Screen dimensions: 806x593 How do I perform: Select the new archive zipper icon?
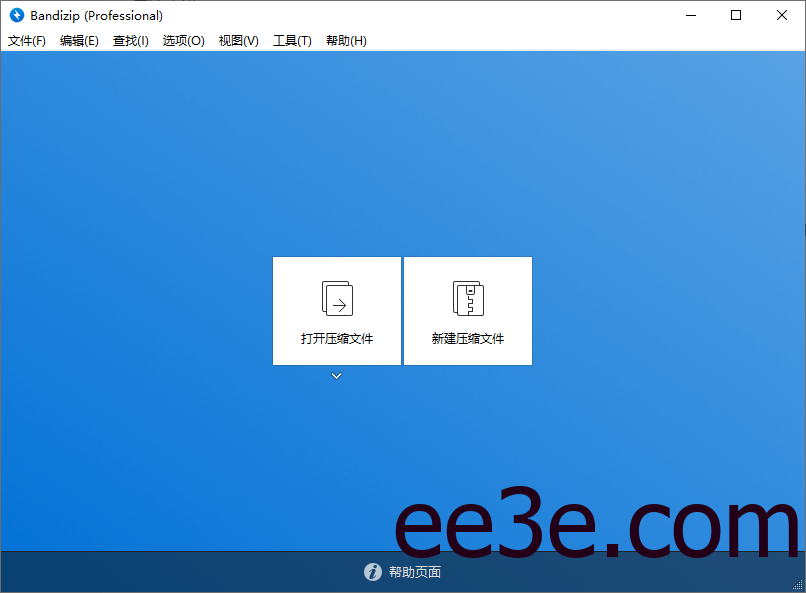[467, 297]
